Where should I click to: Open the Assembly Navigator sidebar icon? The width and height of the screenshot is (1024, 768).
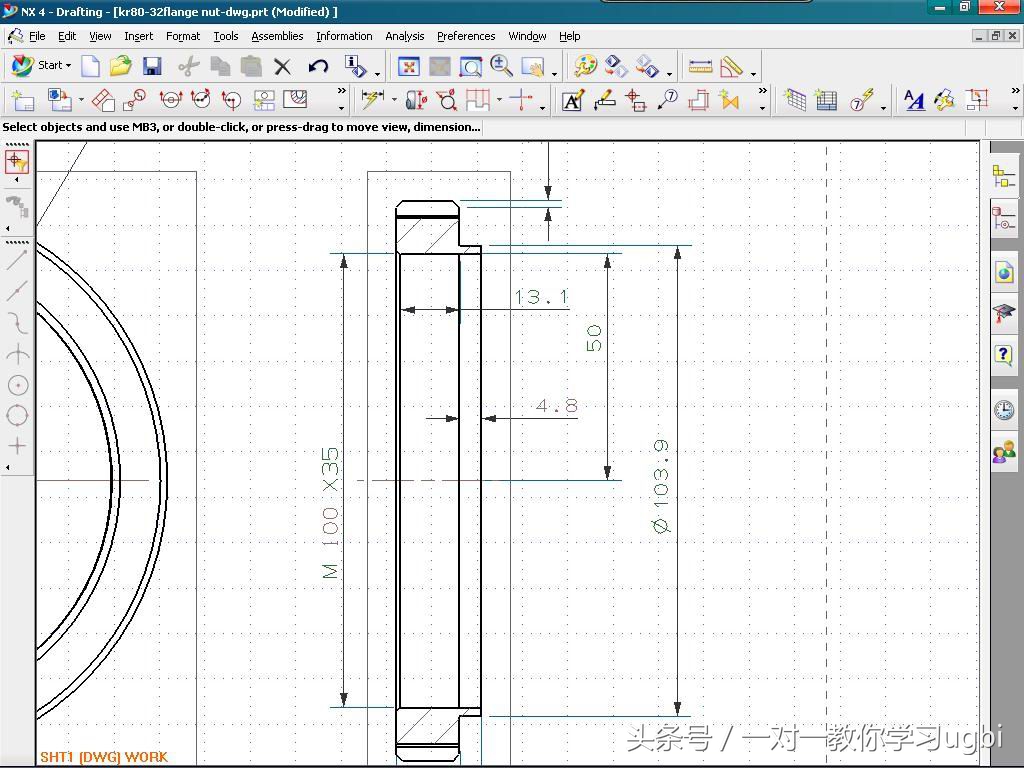(1003, 177)
